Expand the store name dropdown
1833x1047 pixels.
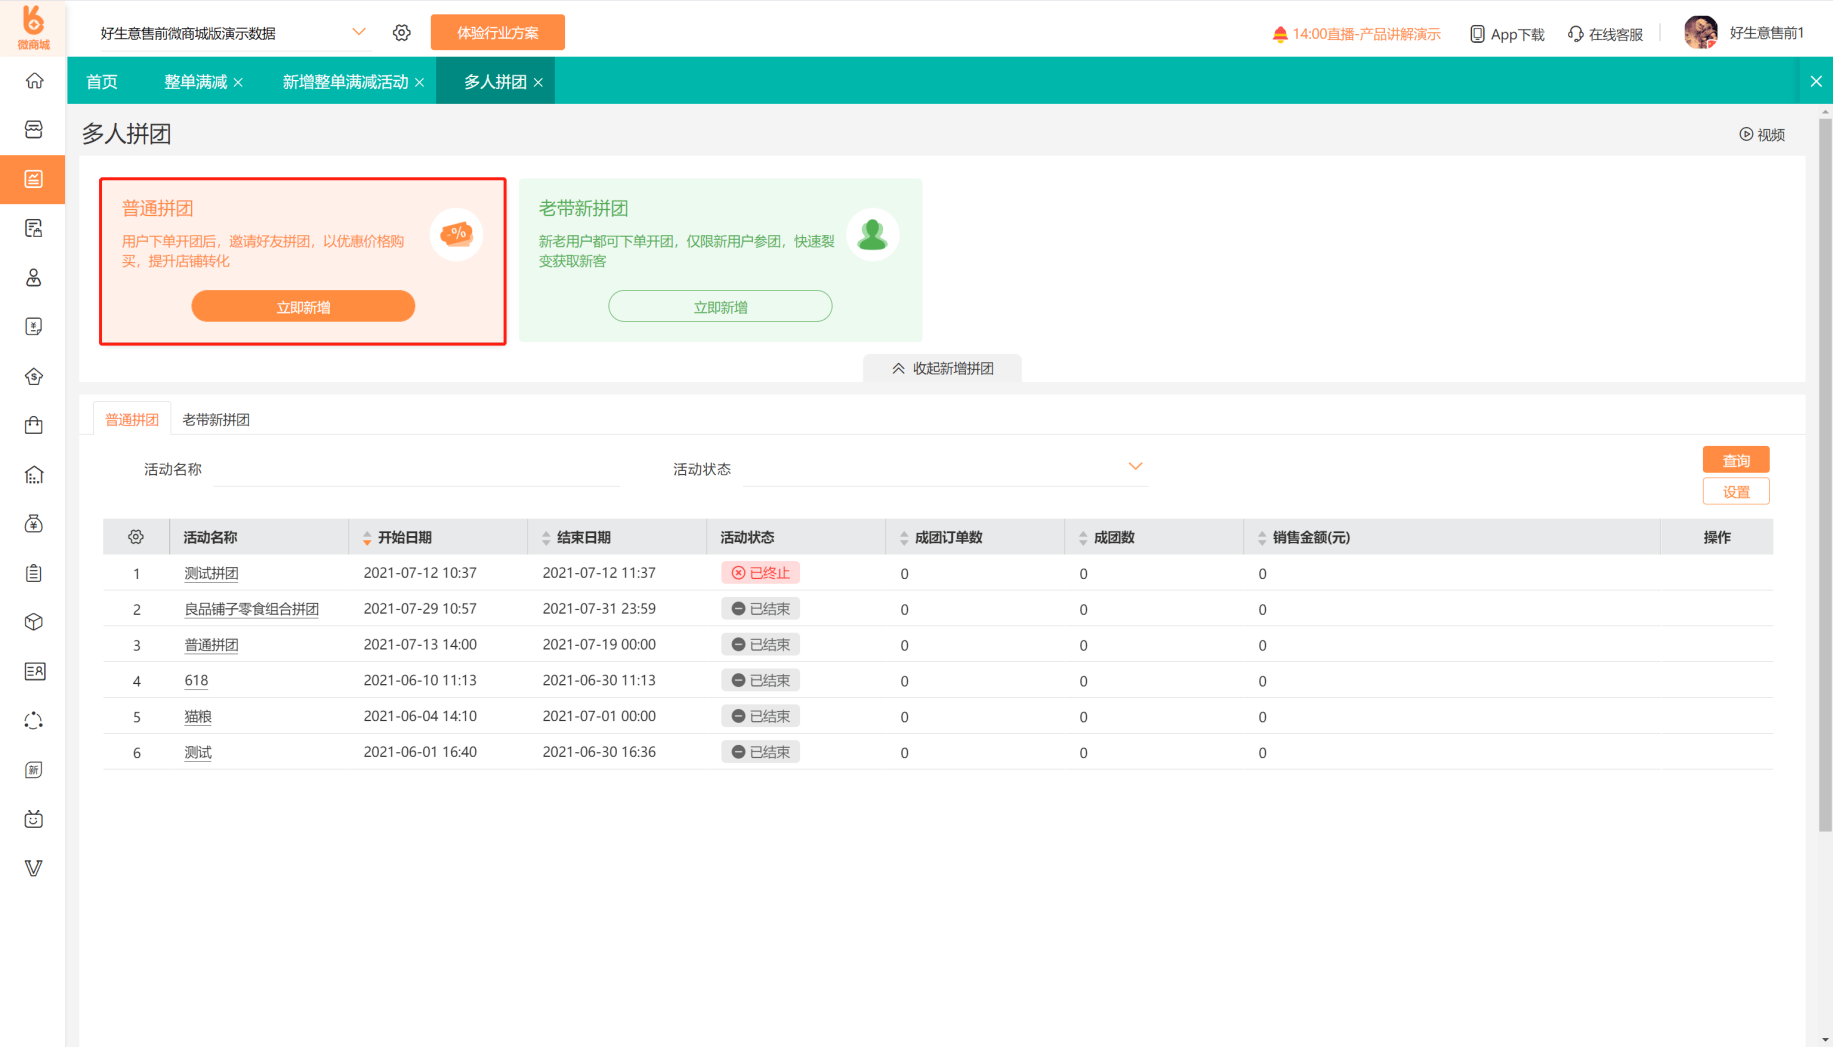(x=359, y=32)
